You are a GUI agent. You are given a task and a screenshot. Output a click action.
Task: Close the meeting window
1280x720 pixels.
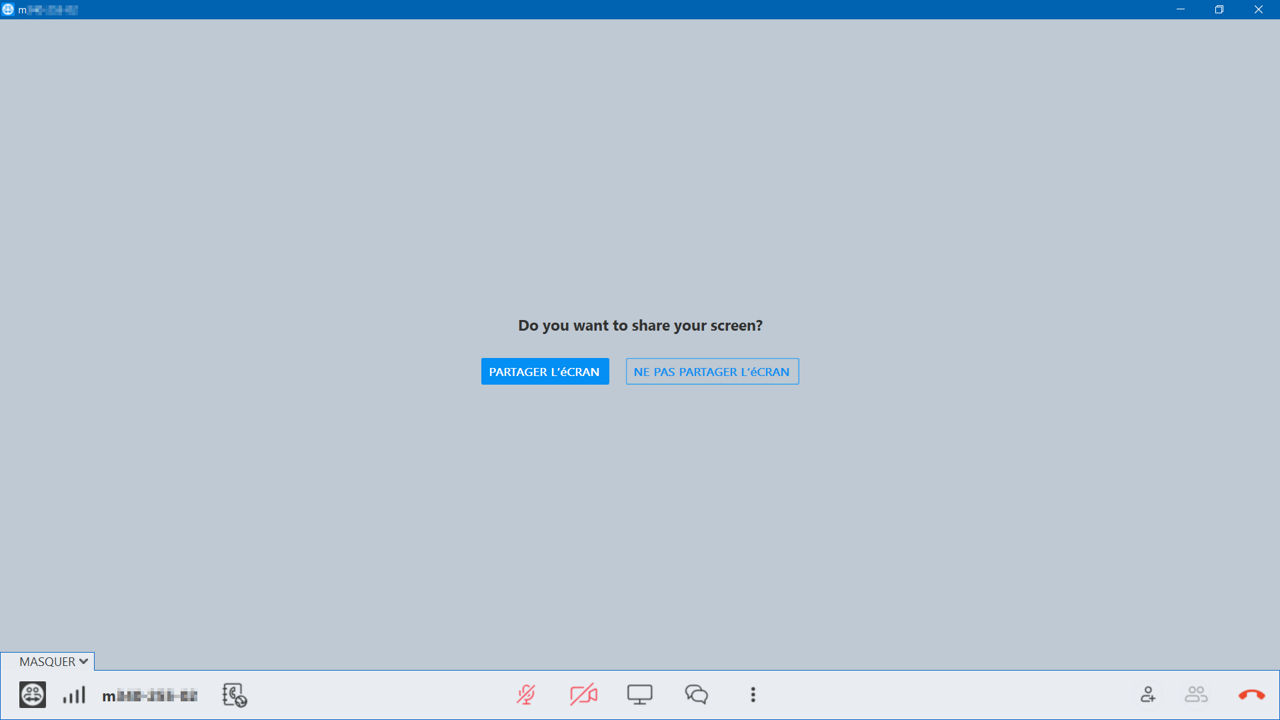point(1259,9)
